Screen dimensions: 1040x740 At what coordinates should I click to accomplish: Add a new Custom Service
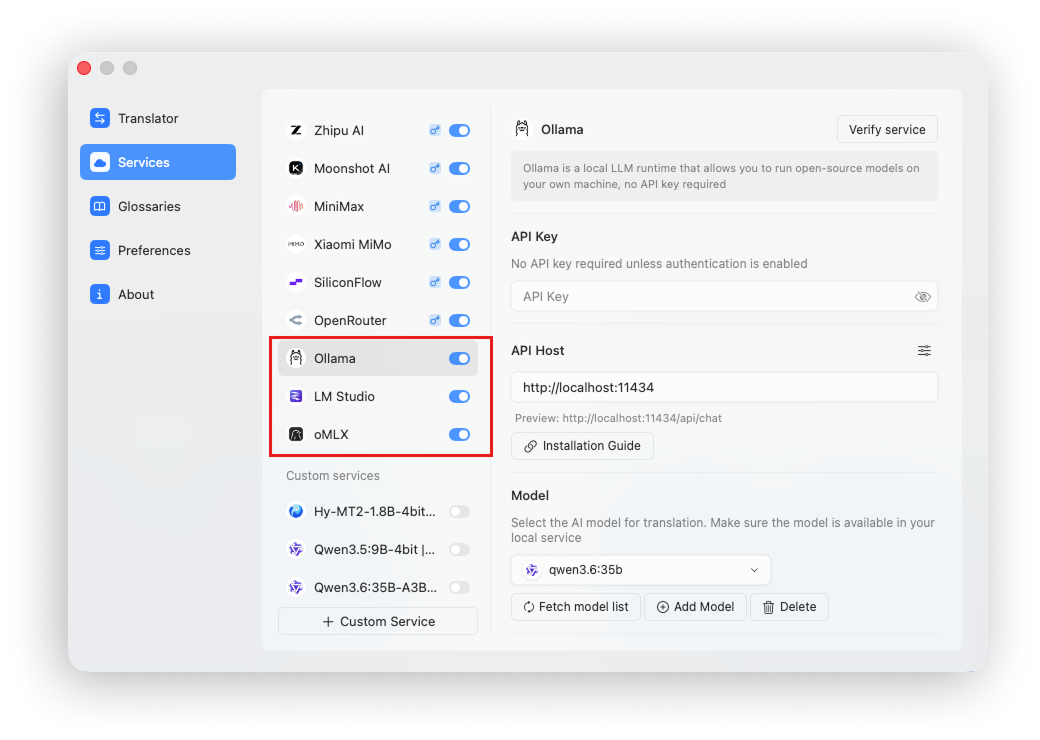[x=378, y=622]
